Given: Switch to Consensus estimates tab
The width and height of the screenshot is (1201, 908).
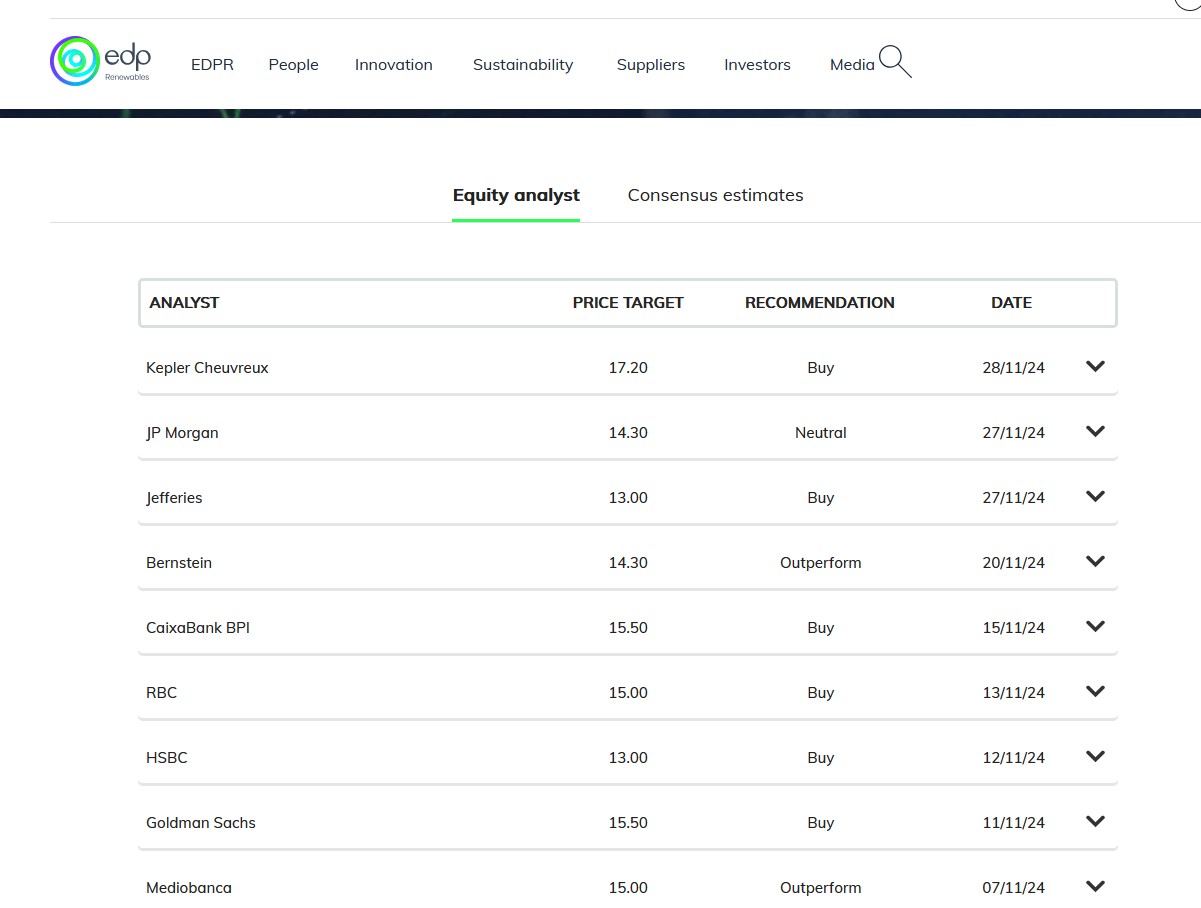Looking at the screenshot, I should point(715,195).
